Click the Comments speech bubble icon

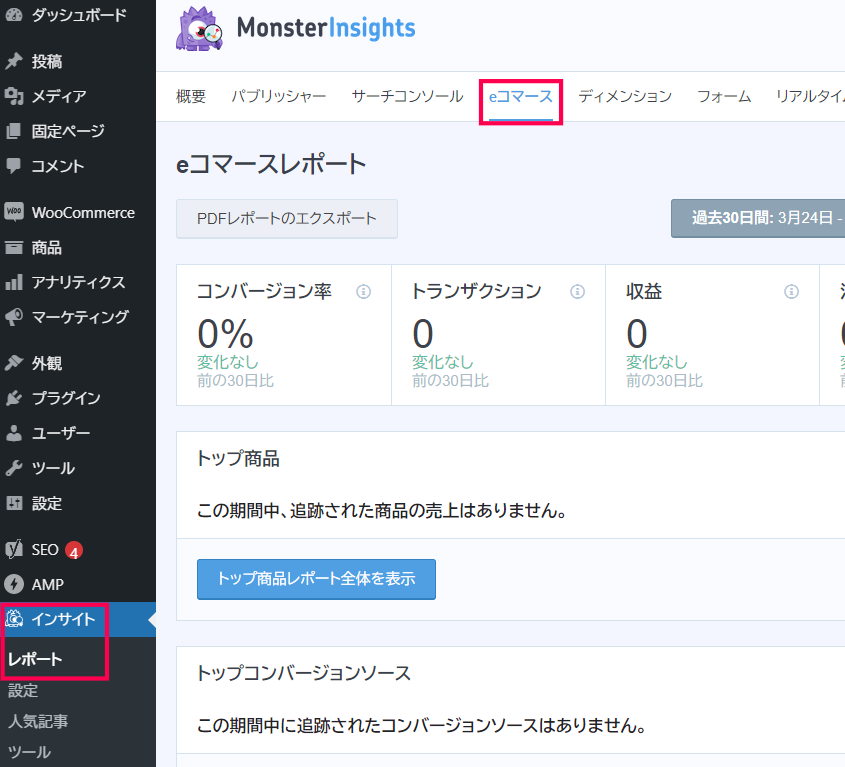coord(14,165)
